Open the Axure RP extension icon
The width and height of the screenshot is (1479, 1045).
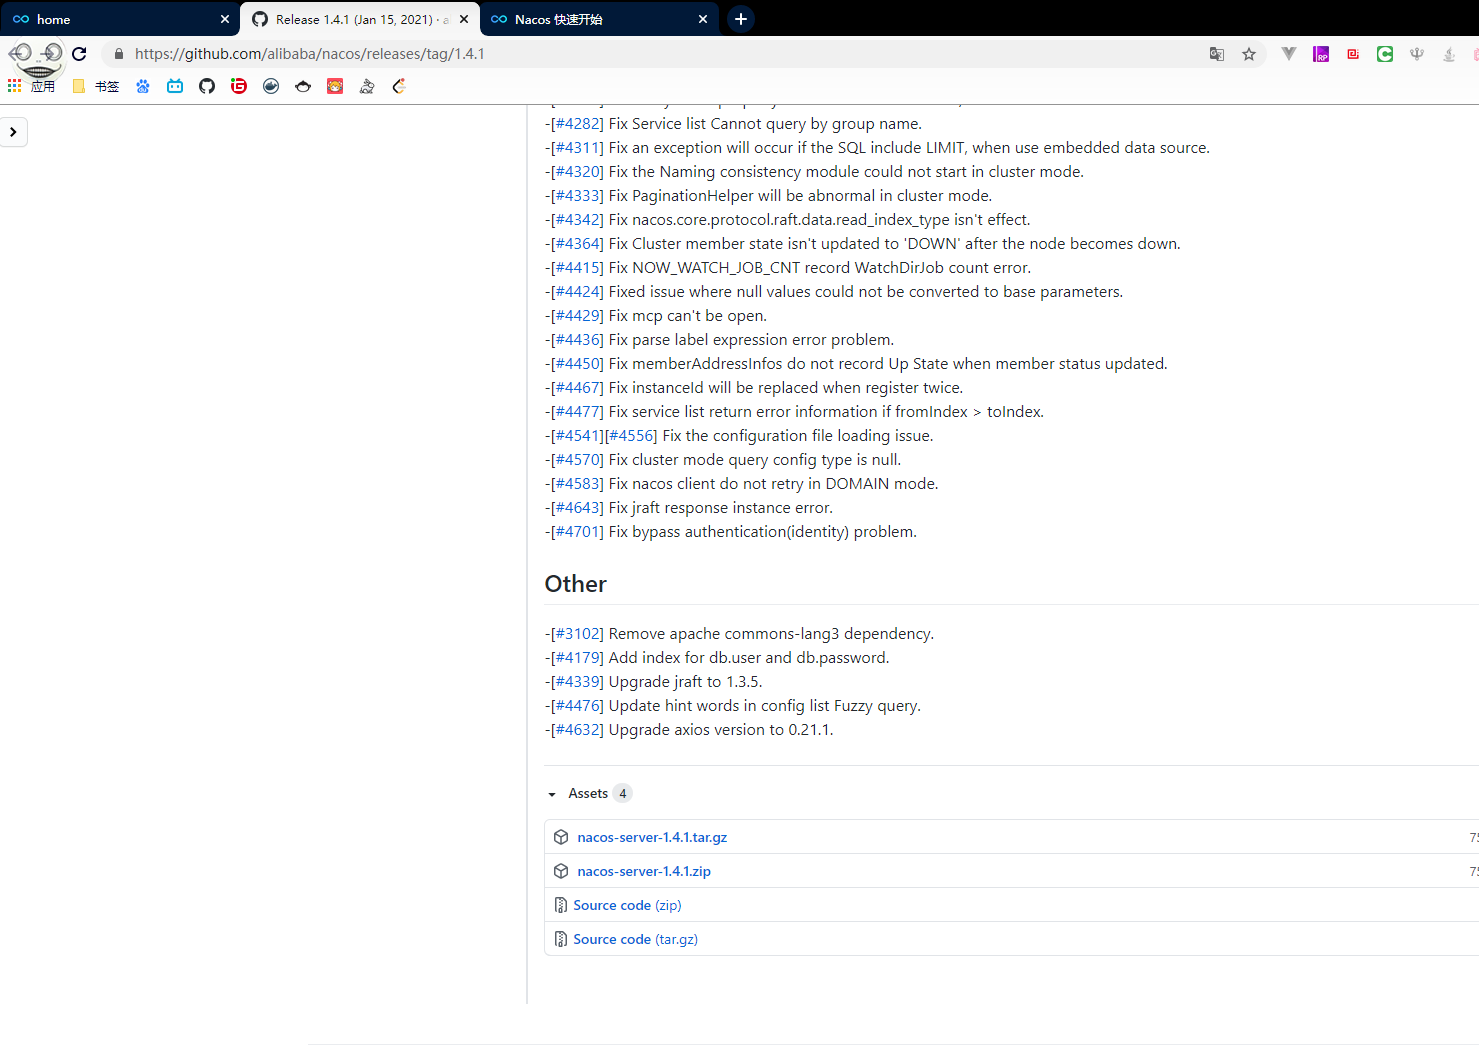1321,54
